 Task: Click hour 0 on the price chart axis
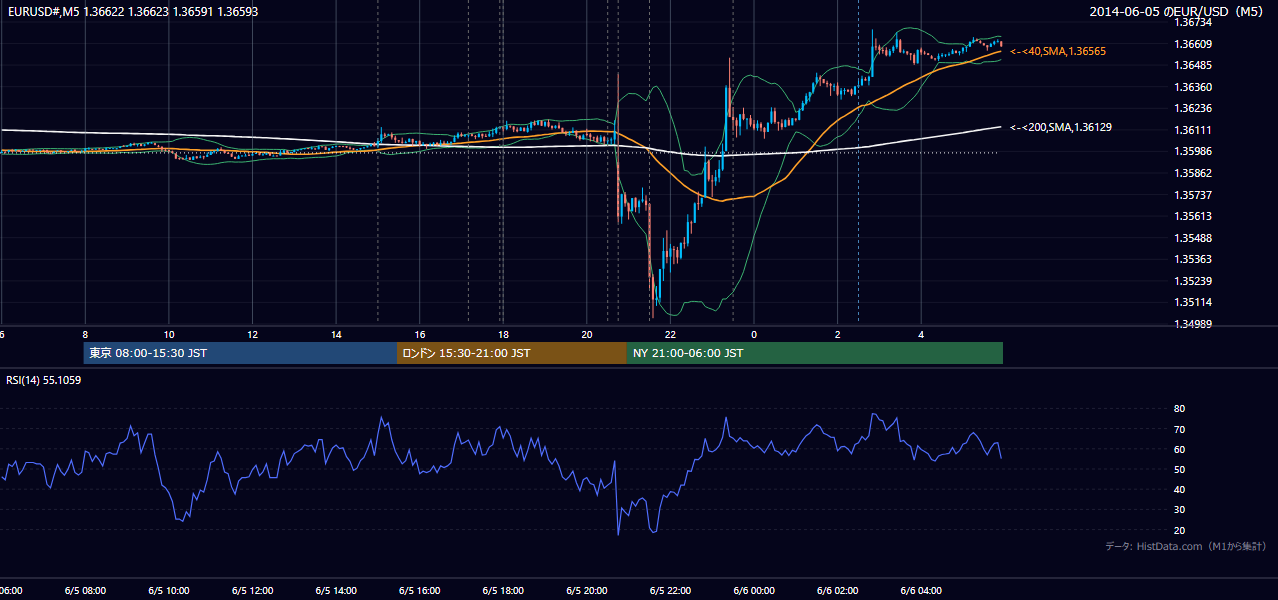pyautogui.click(x=754, y=335)
